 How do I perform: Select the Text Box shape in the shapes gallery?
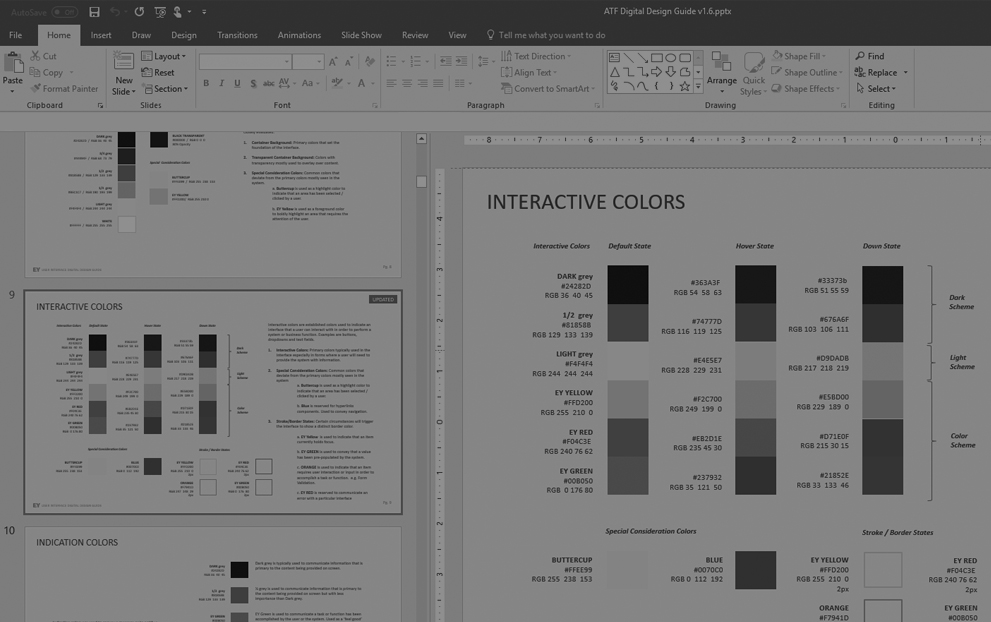pos(614,58)
